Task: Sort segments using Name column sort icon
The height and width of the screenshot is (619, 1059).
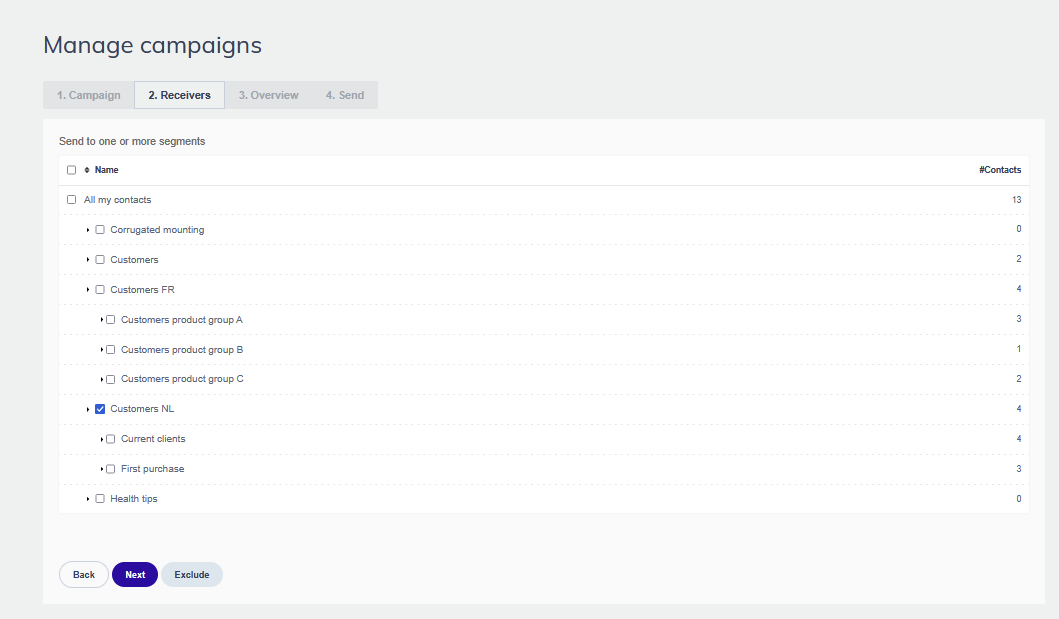Action: pyautogui.click(x=86, y=170)
